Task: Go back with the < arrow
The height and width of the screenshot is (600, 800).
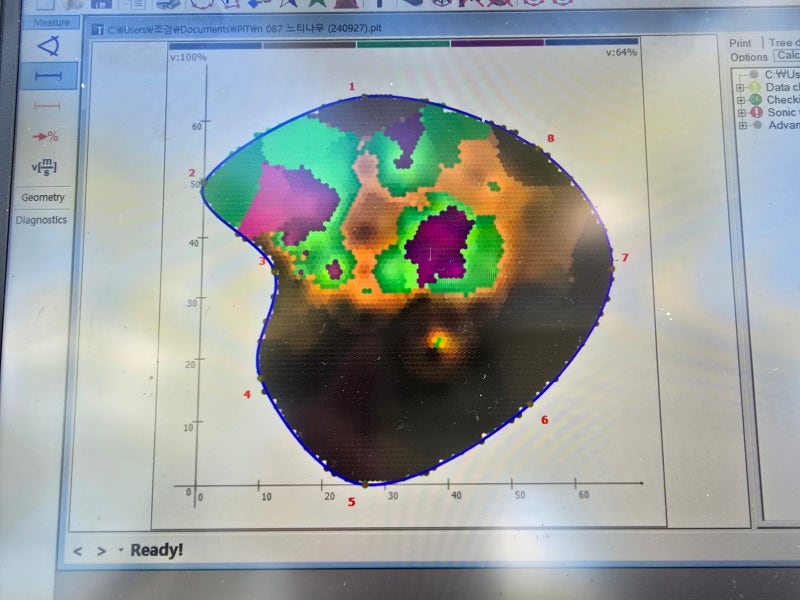Action: [78, 551]
